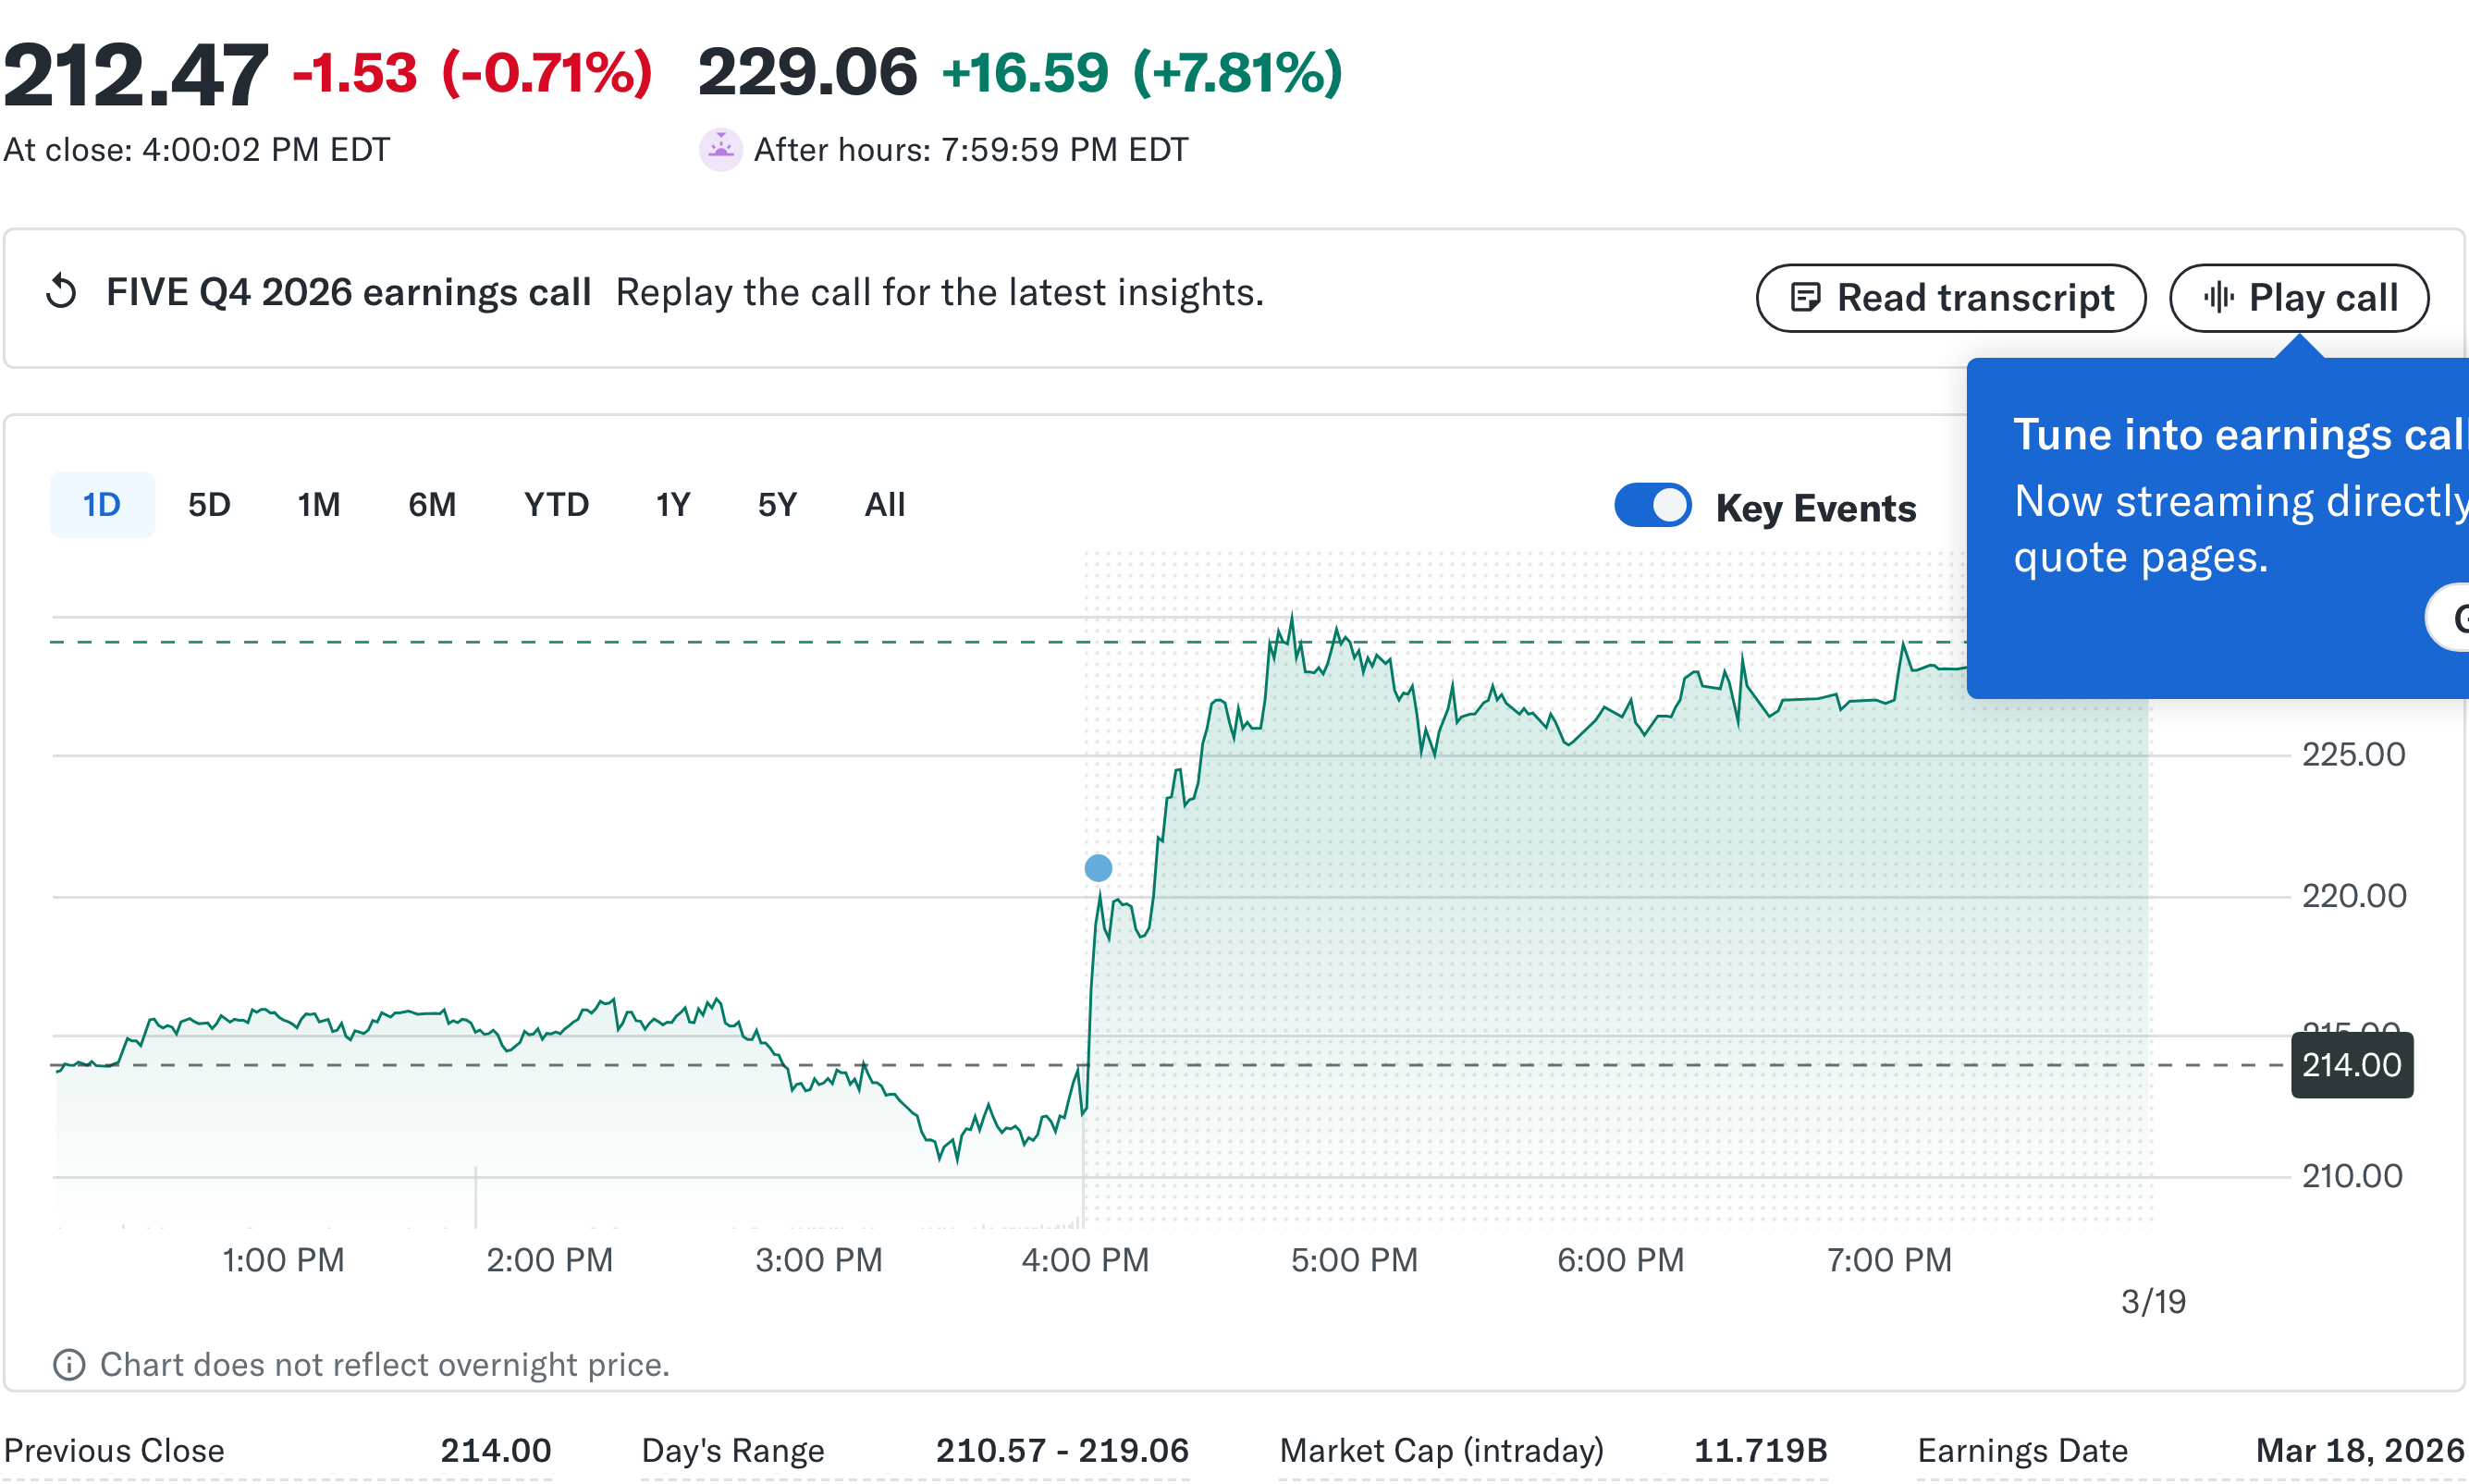Image resolution: width=2469 pixels, height=1484 pixels.
Task: Open the YTD chart view
Action: point(556,506)
